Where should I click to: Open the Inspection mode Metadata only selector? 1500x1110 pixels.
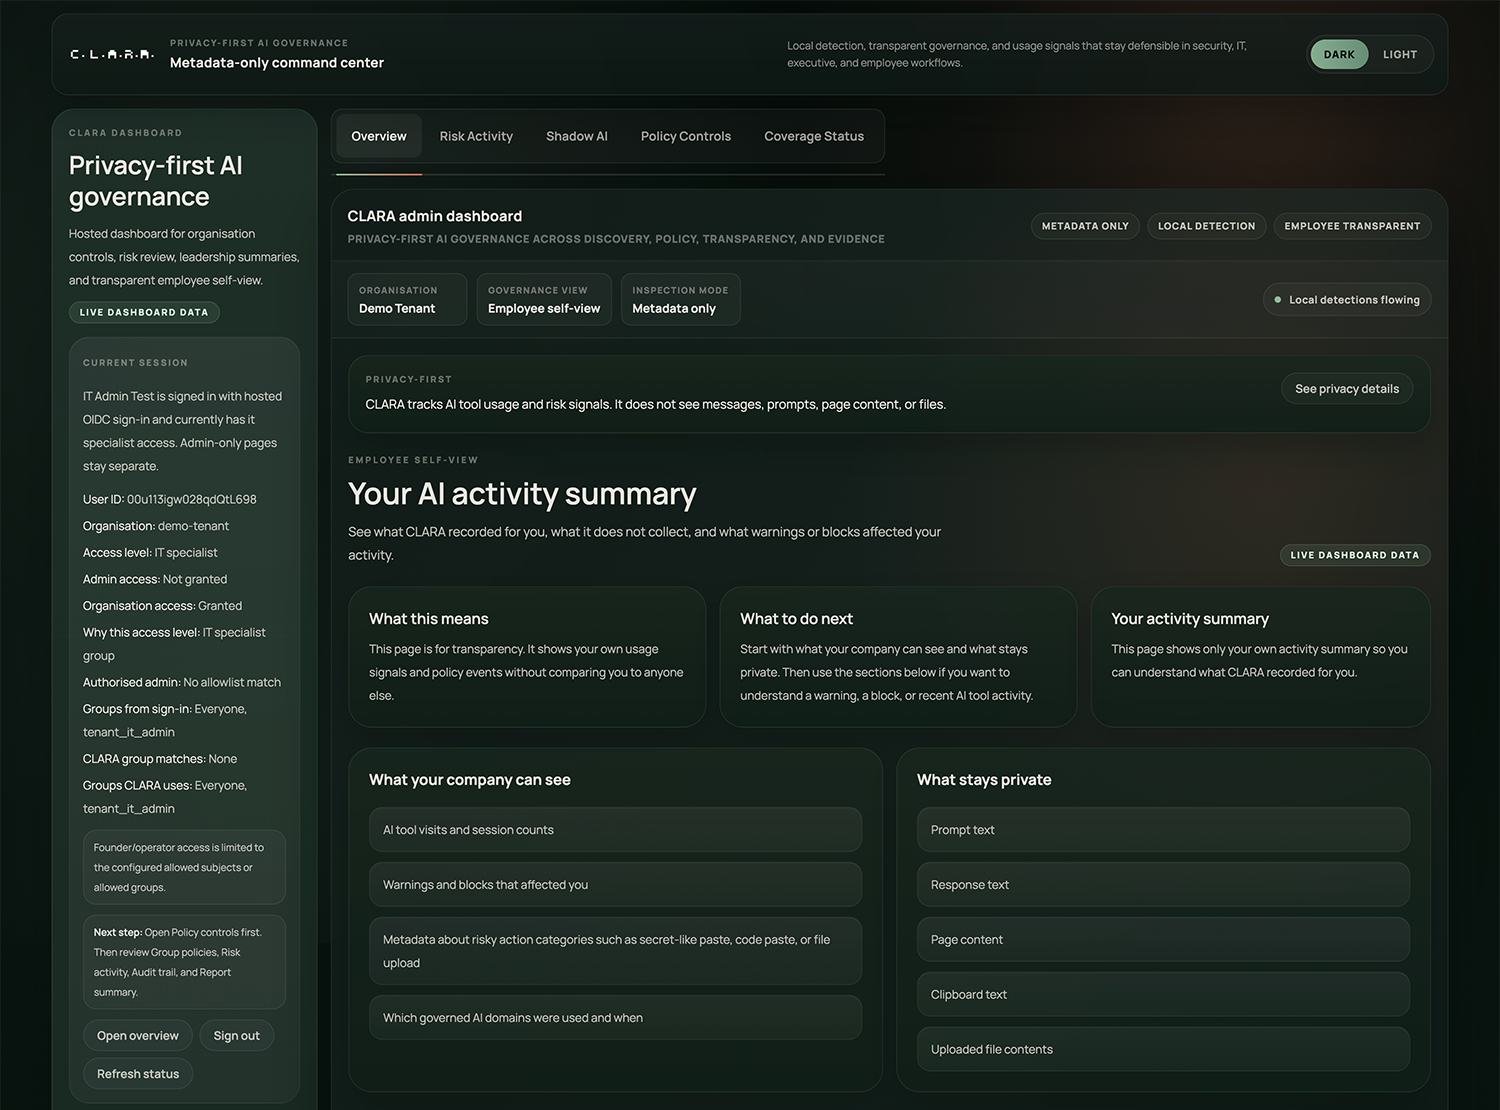(680, 299)
